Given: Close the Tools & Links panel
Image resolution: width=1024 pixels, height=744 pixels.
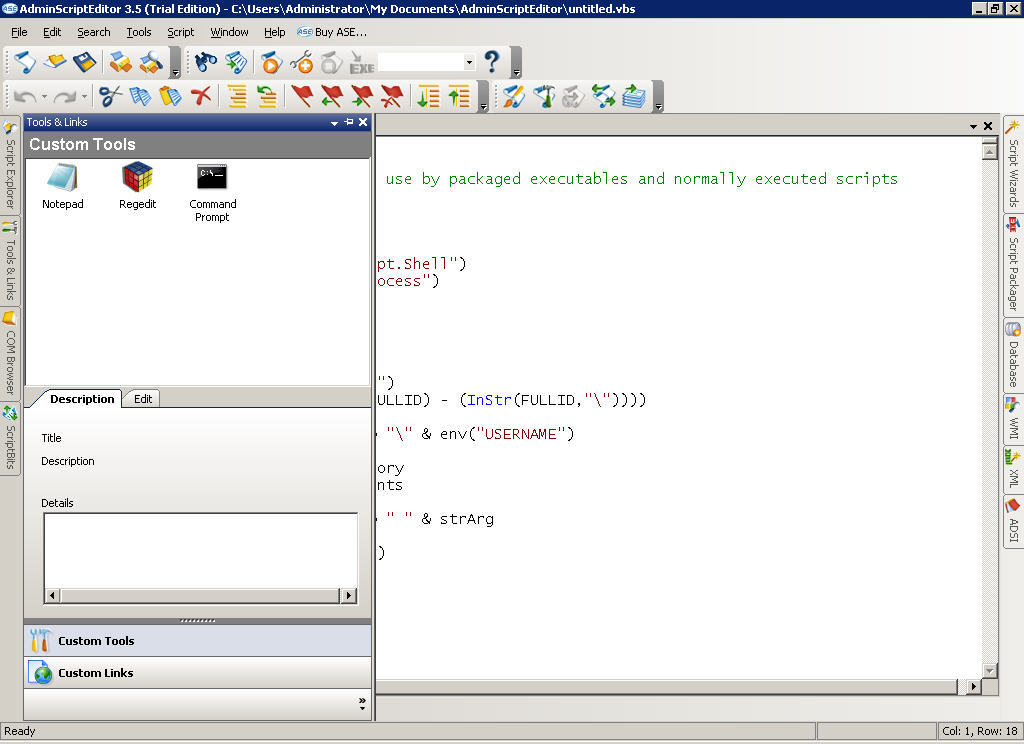Looking at the screenshot, I should (x=363, y=122).
